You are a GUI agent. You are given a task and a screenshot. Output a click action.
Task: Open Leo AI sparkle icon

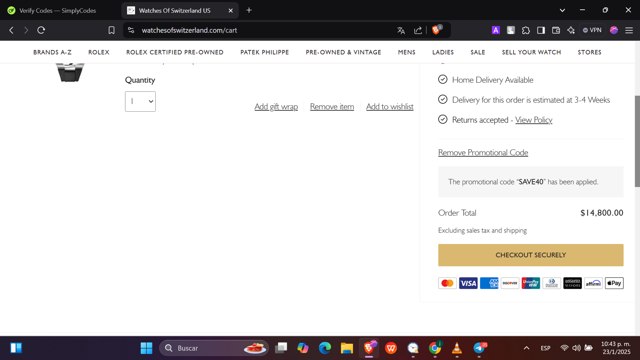click(571, 30)
